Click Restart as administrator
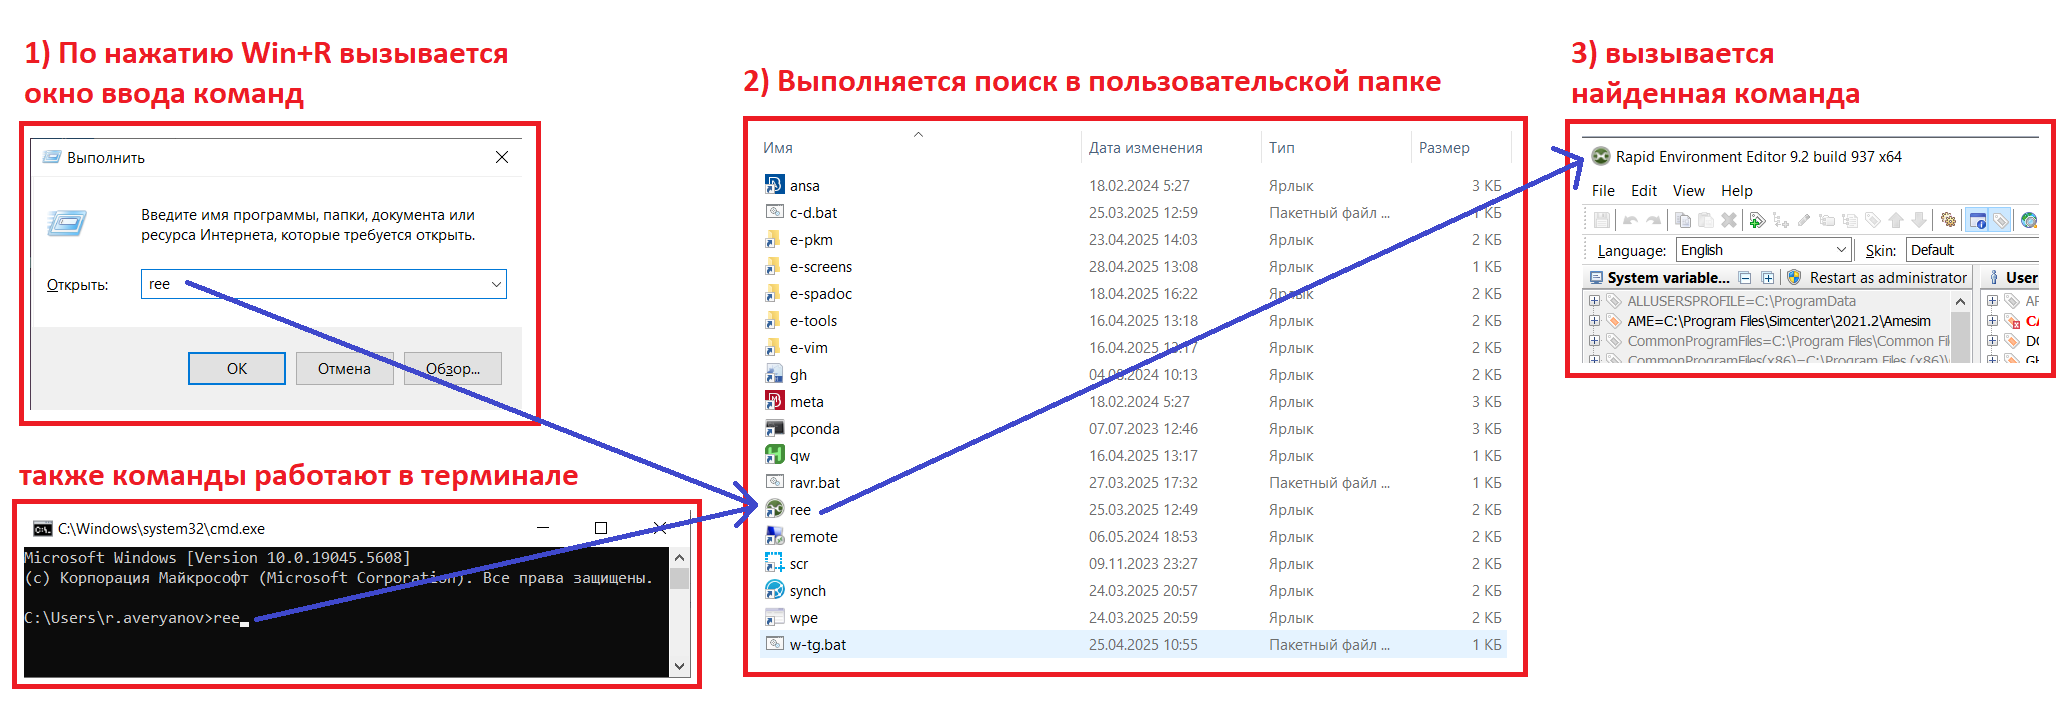This screenshot has height=704, width=2072. (x=1877, y=278)
